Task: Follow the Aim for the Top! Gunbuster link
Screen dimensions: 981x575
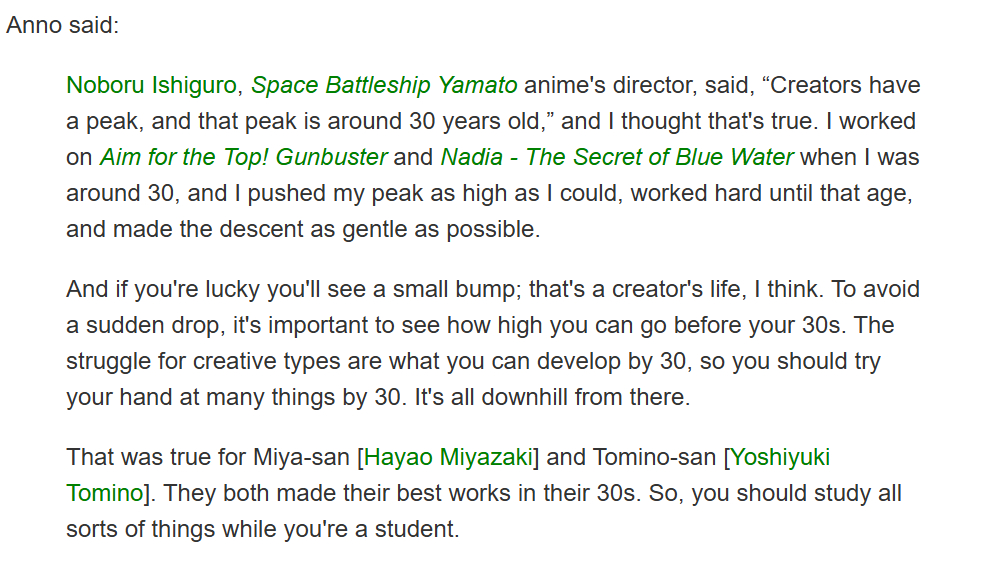Action: [243, 158]
